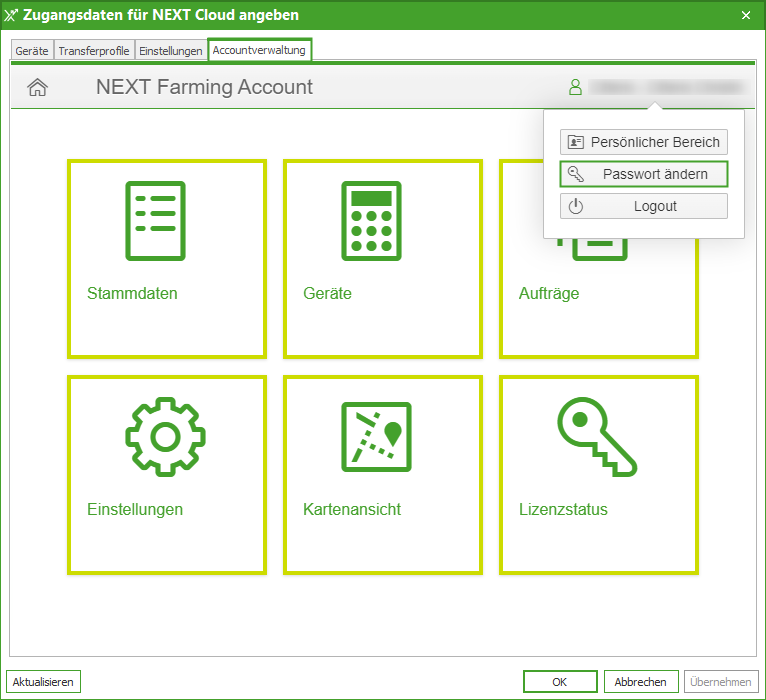766x700 pixels.
Task: Choose Persönlicher Bereich from user menu
Action: point(643,142)
